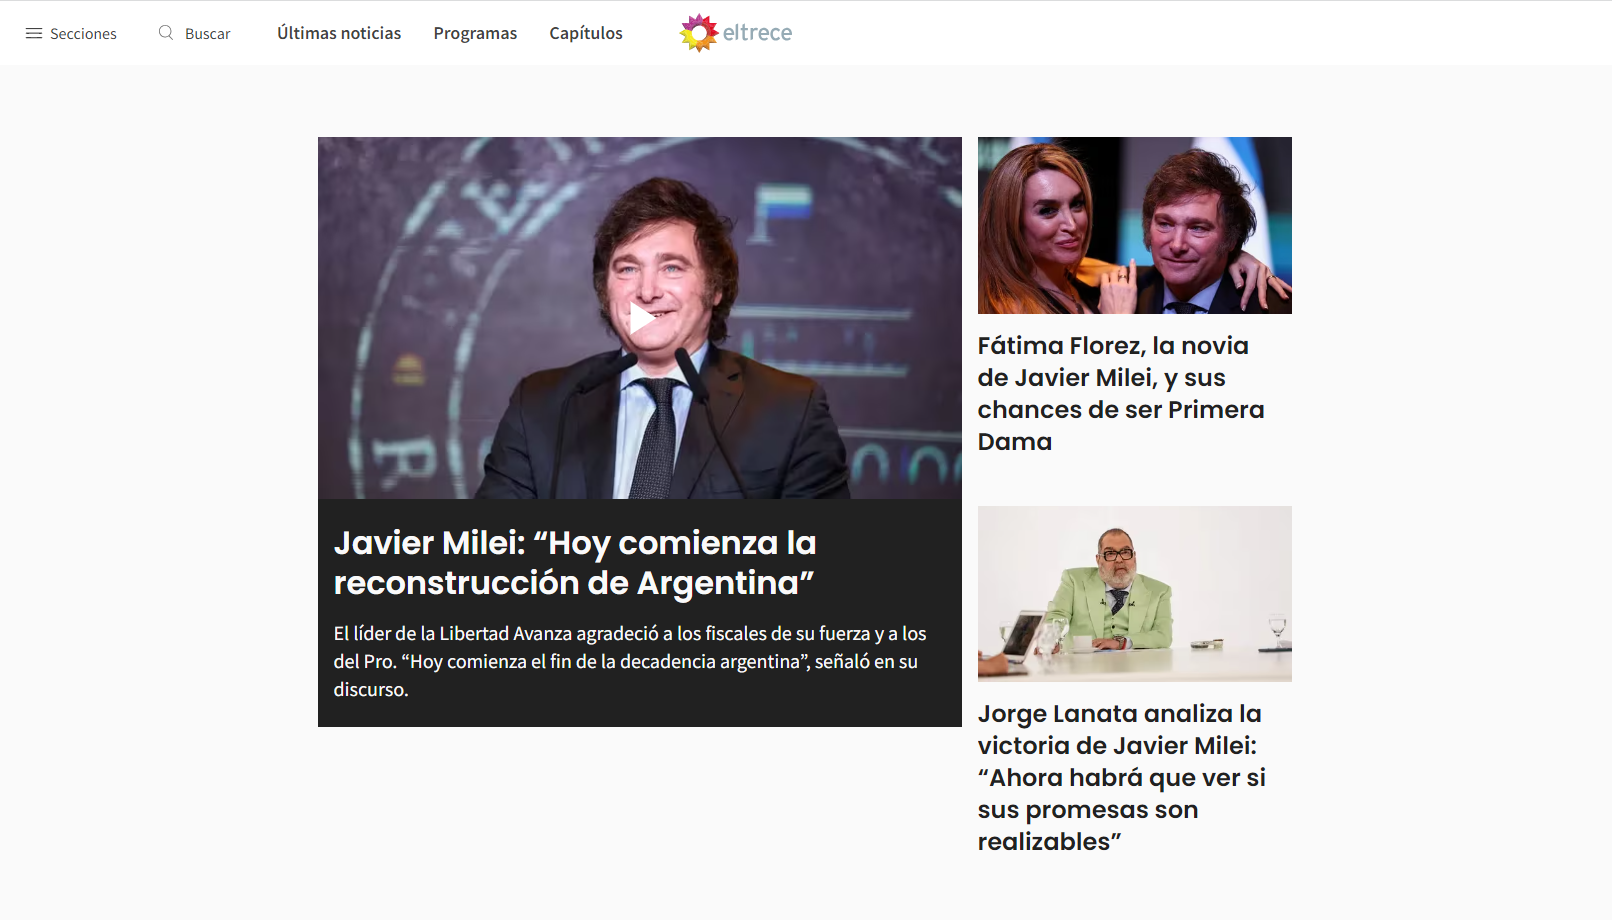Click the Jorge Lanata green jacket photo
Screen dimensions: 1612x920
click(x=1135, y=594)
